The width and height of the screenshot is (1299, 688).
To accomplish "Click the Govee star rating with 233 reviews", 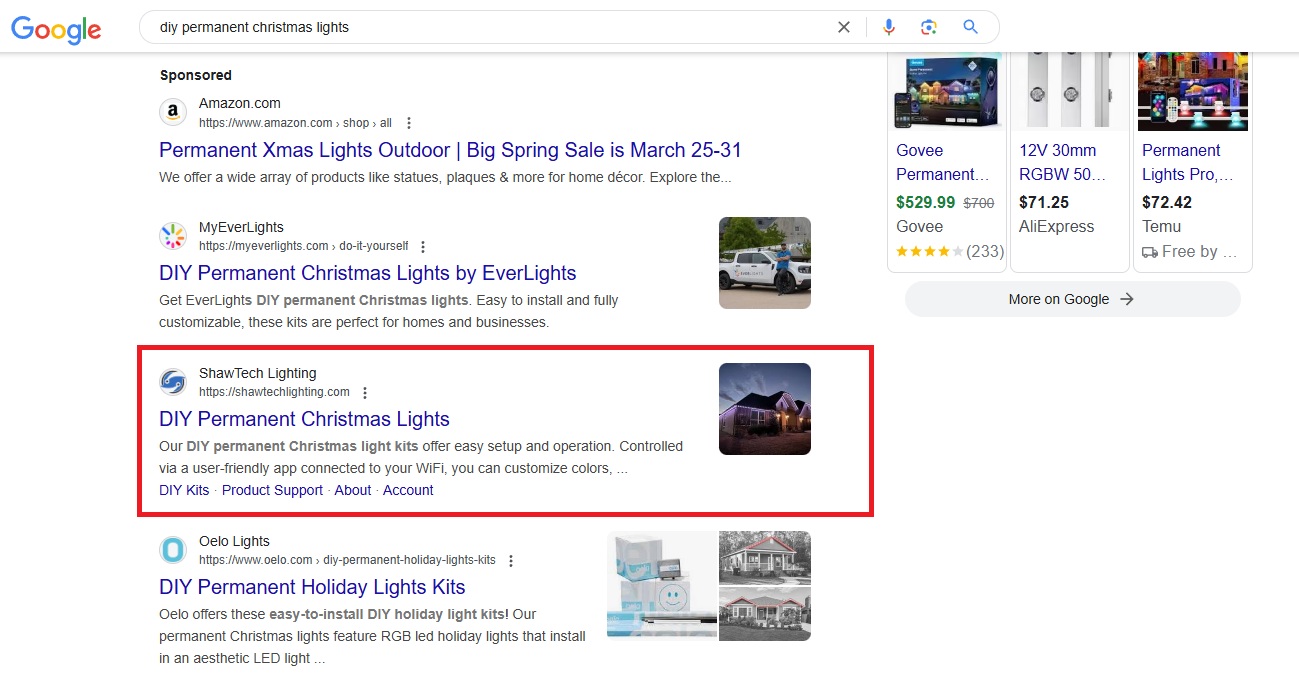I will coord(947,252).
